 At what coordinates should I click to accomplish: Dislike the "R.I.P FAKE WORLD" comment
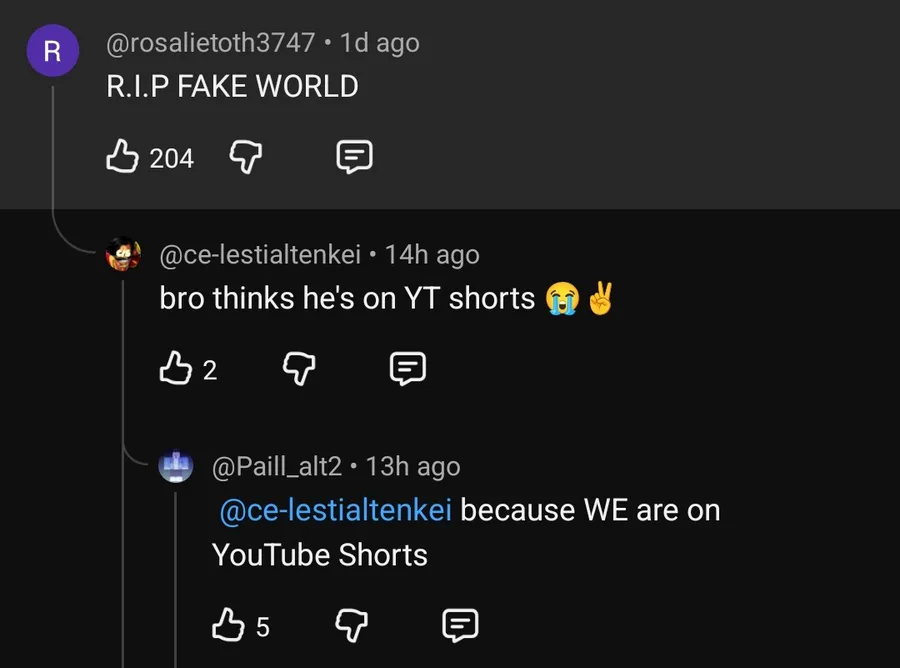pos(245,156)
